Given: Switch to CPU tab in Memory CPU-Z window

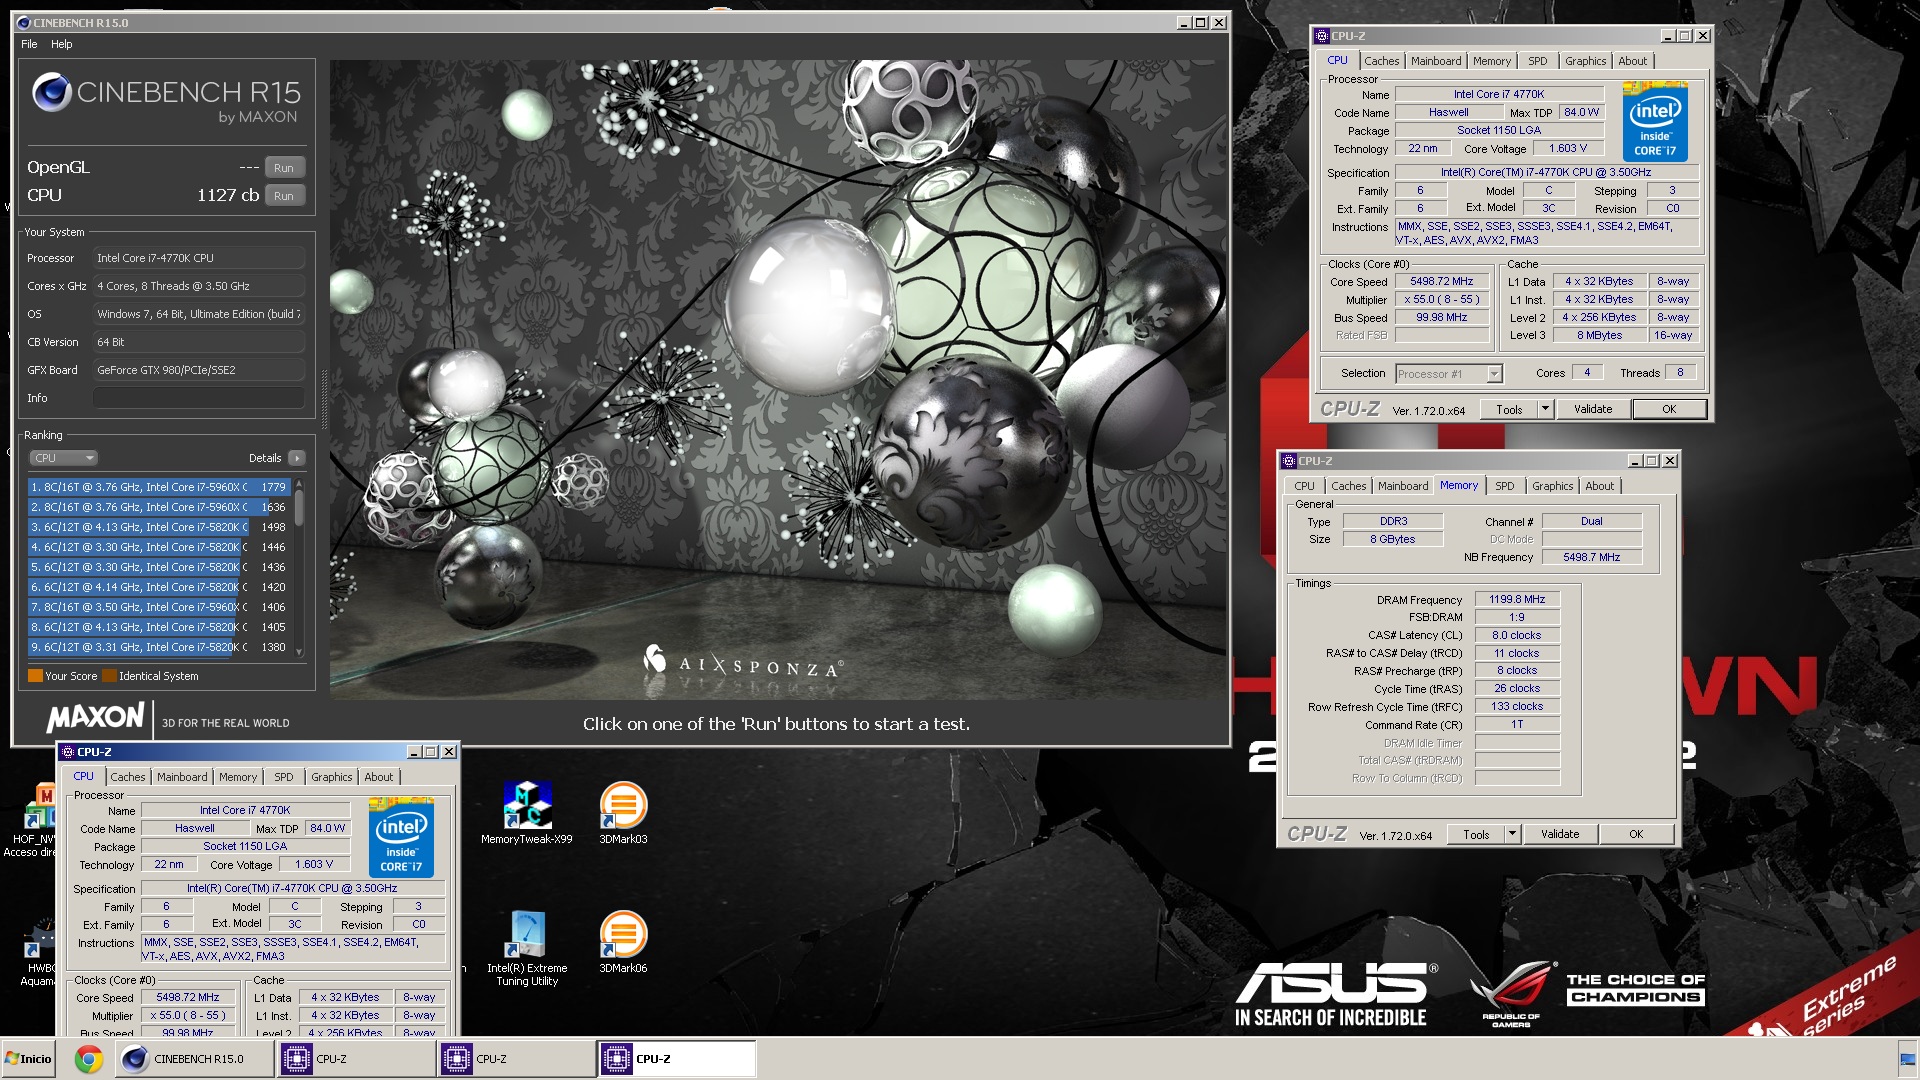Looking at the screenshot, I should 1304,486.
